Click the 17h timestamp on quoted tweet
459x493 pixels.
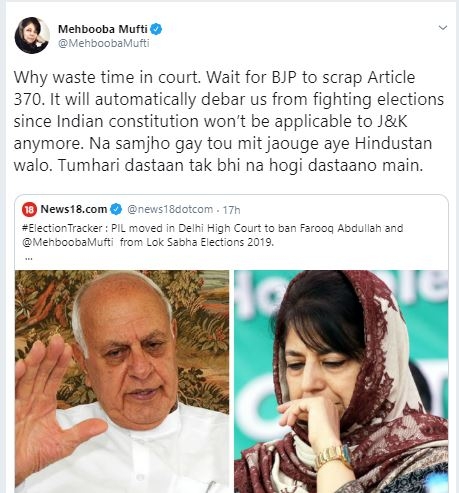pos(231,210)
